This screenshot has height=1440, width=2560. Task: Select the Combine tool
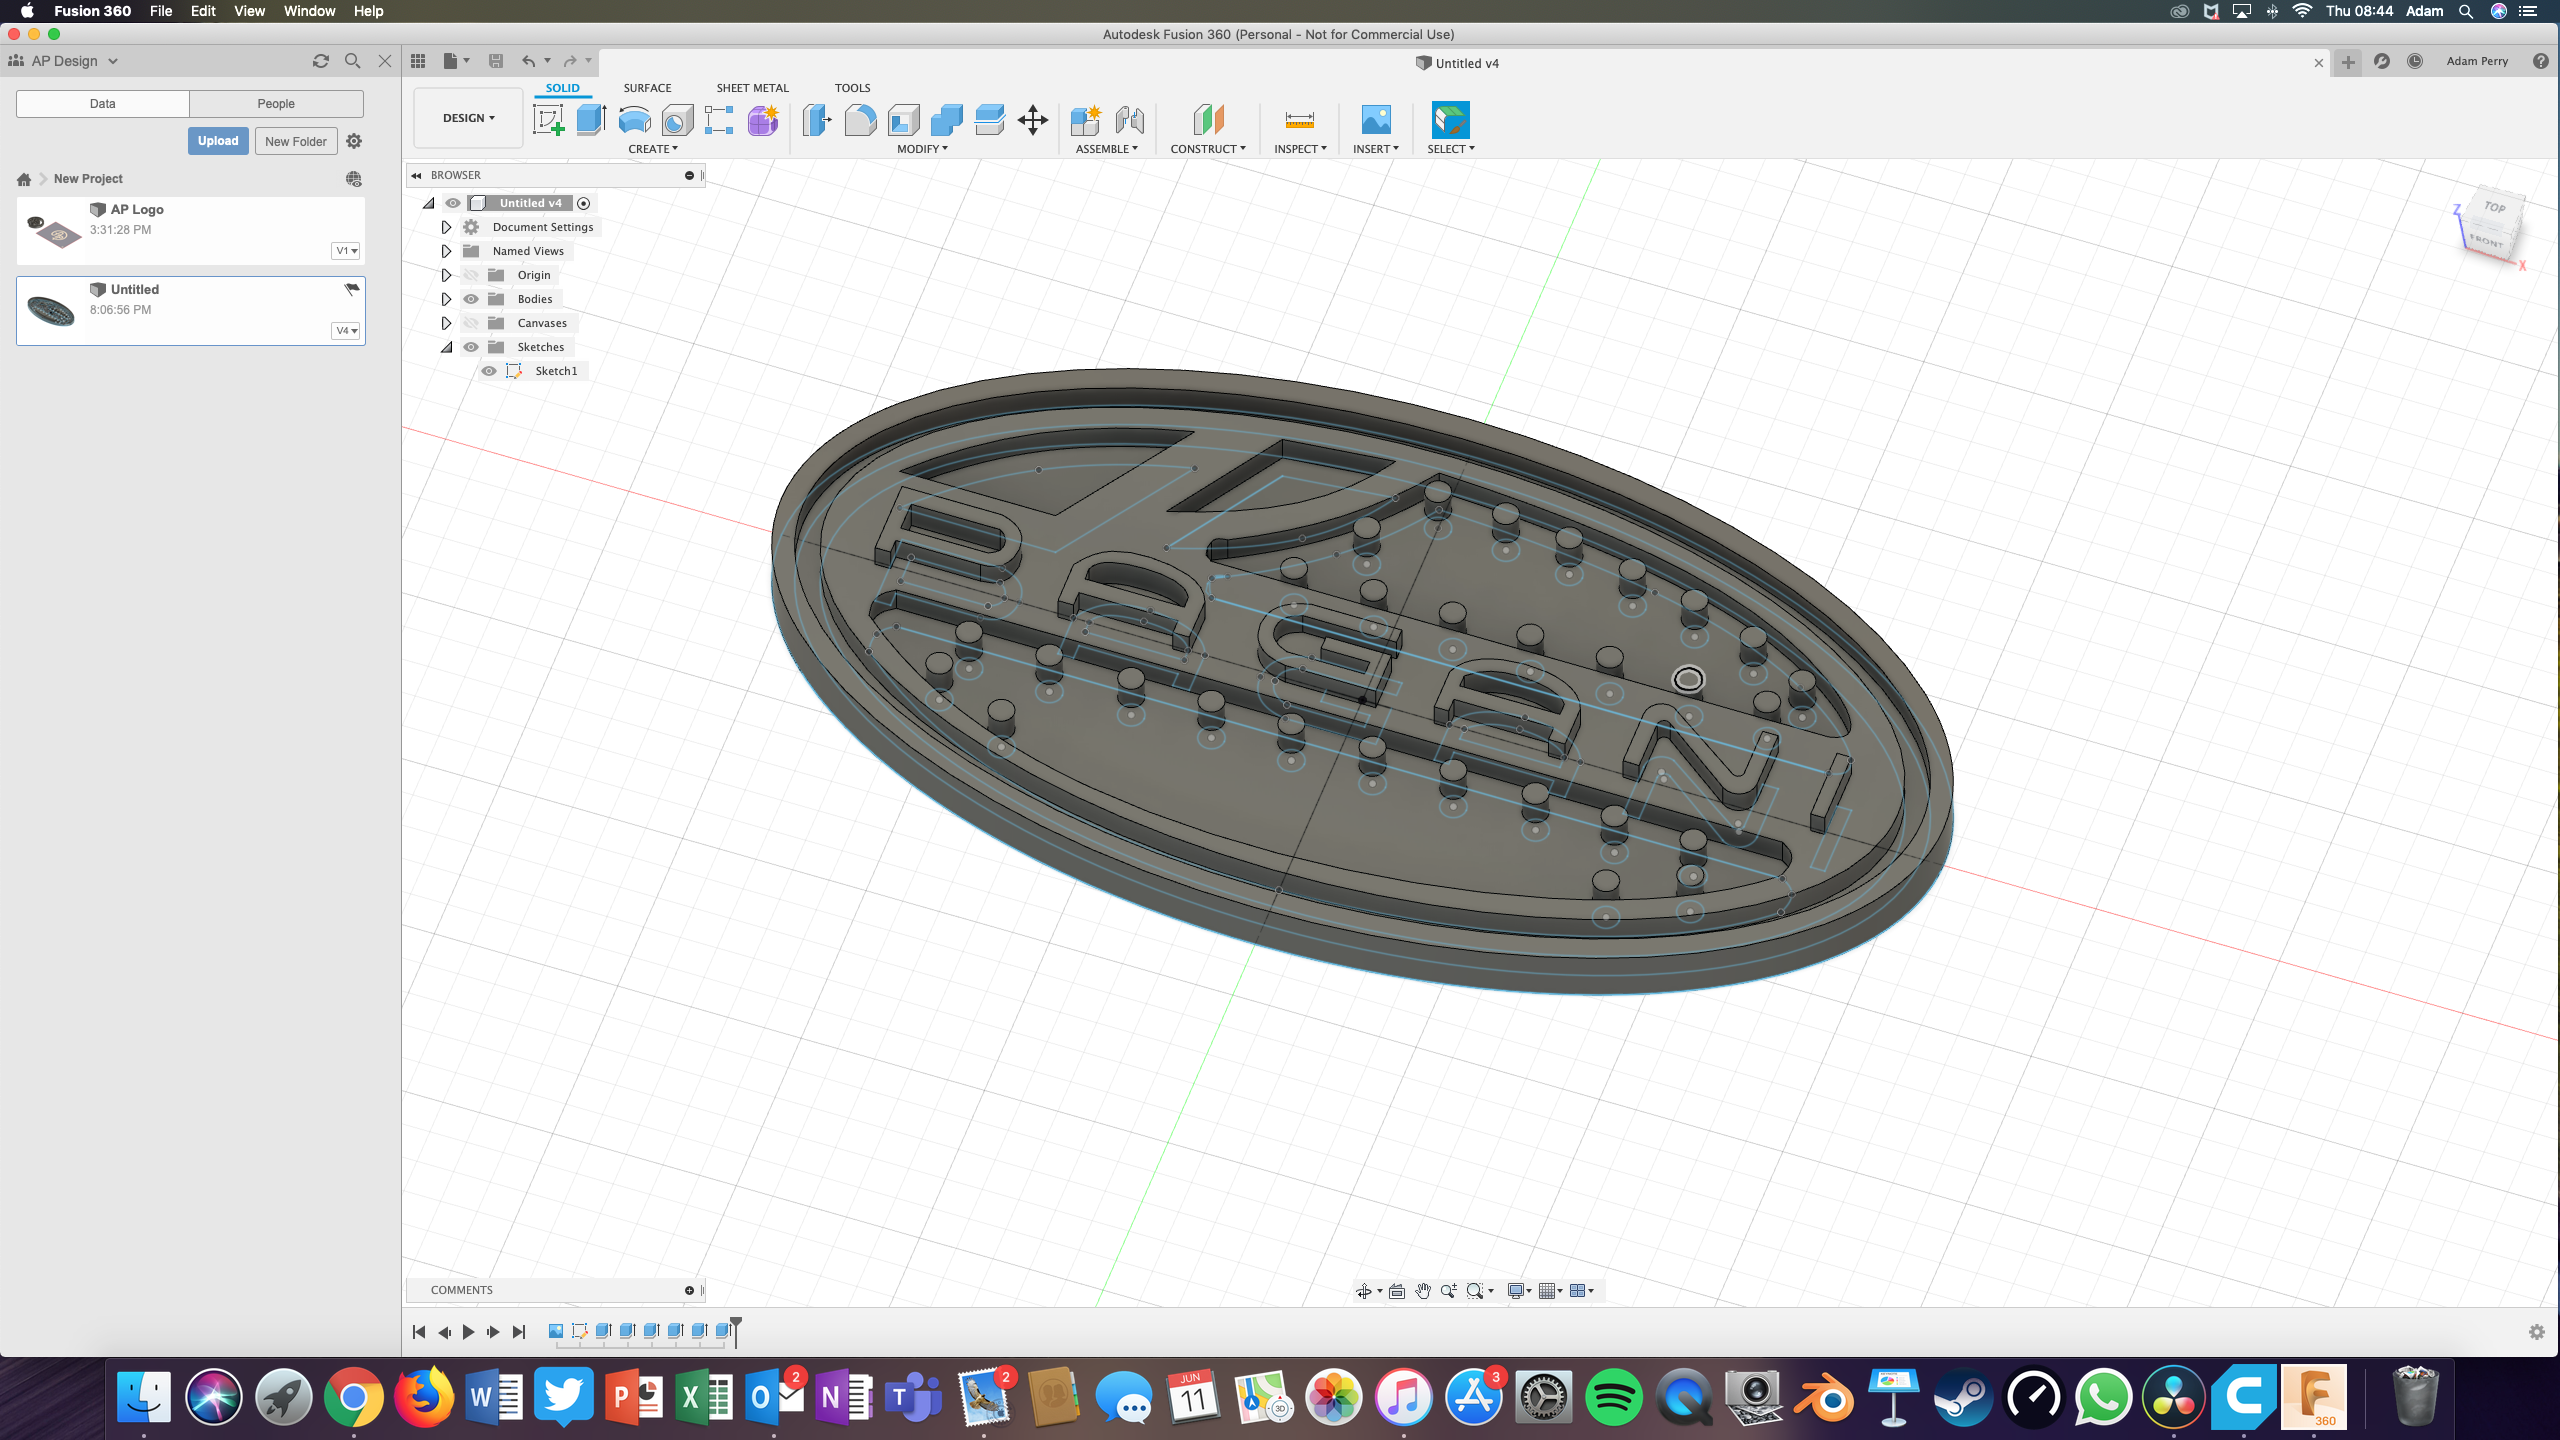point(946,120)
